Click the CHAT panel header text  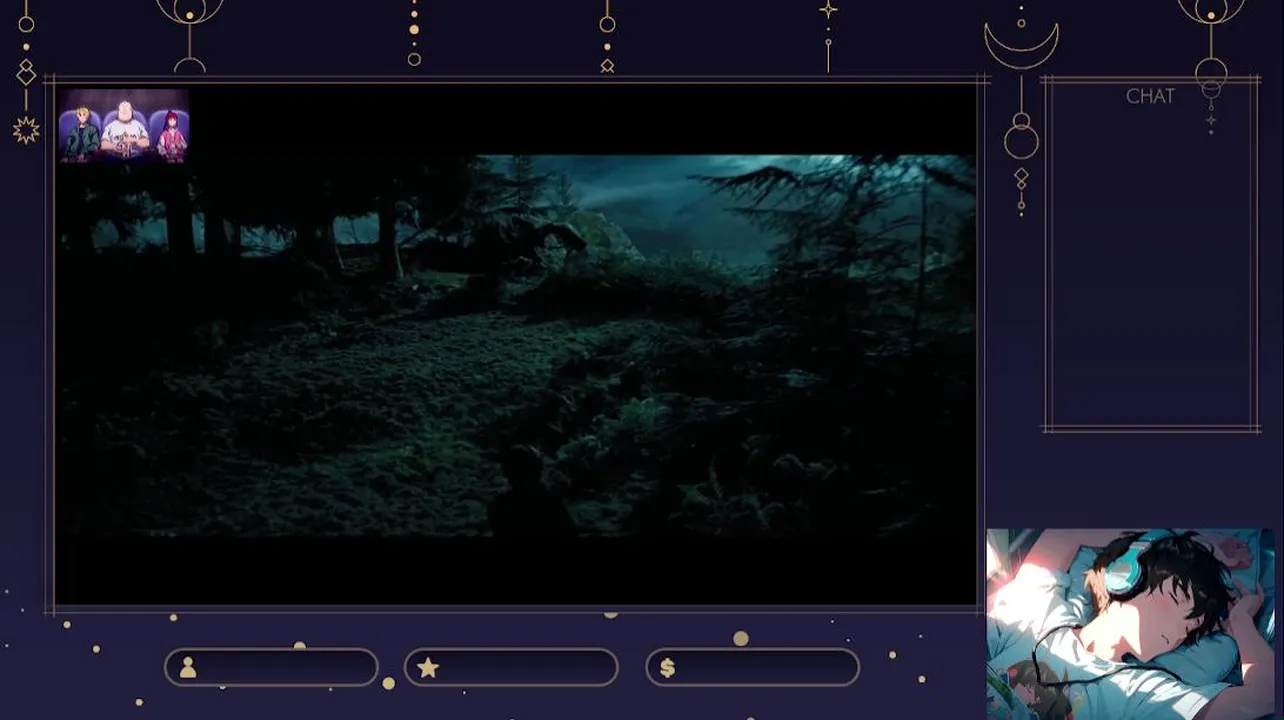click(1150, 97)
